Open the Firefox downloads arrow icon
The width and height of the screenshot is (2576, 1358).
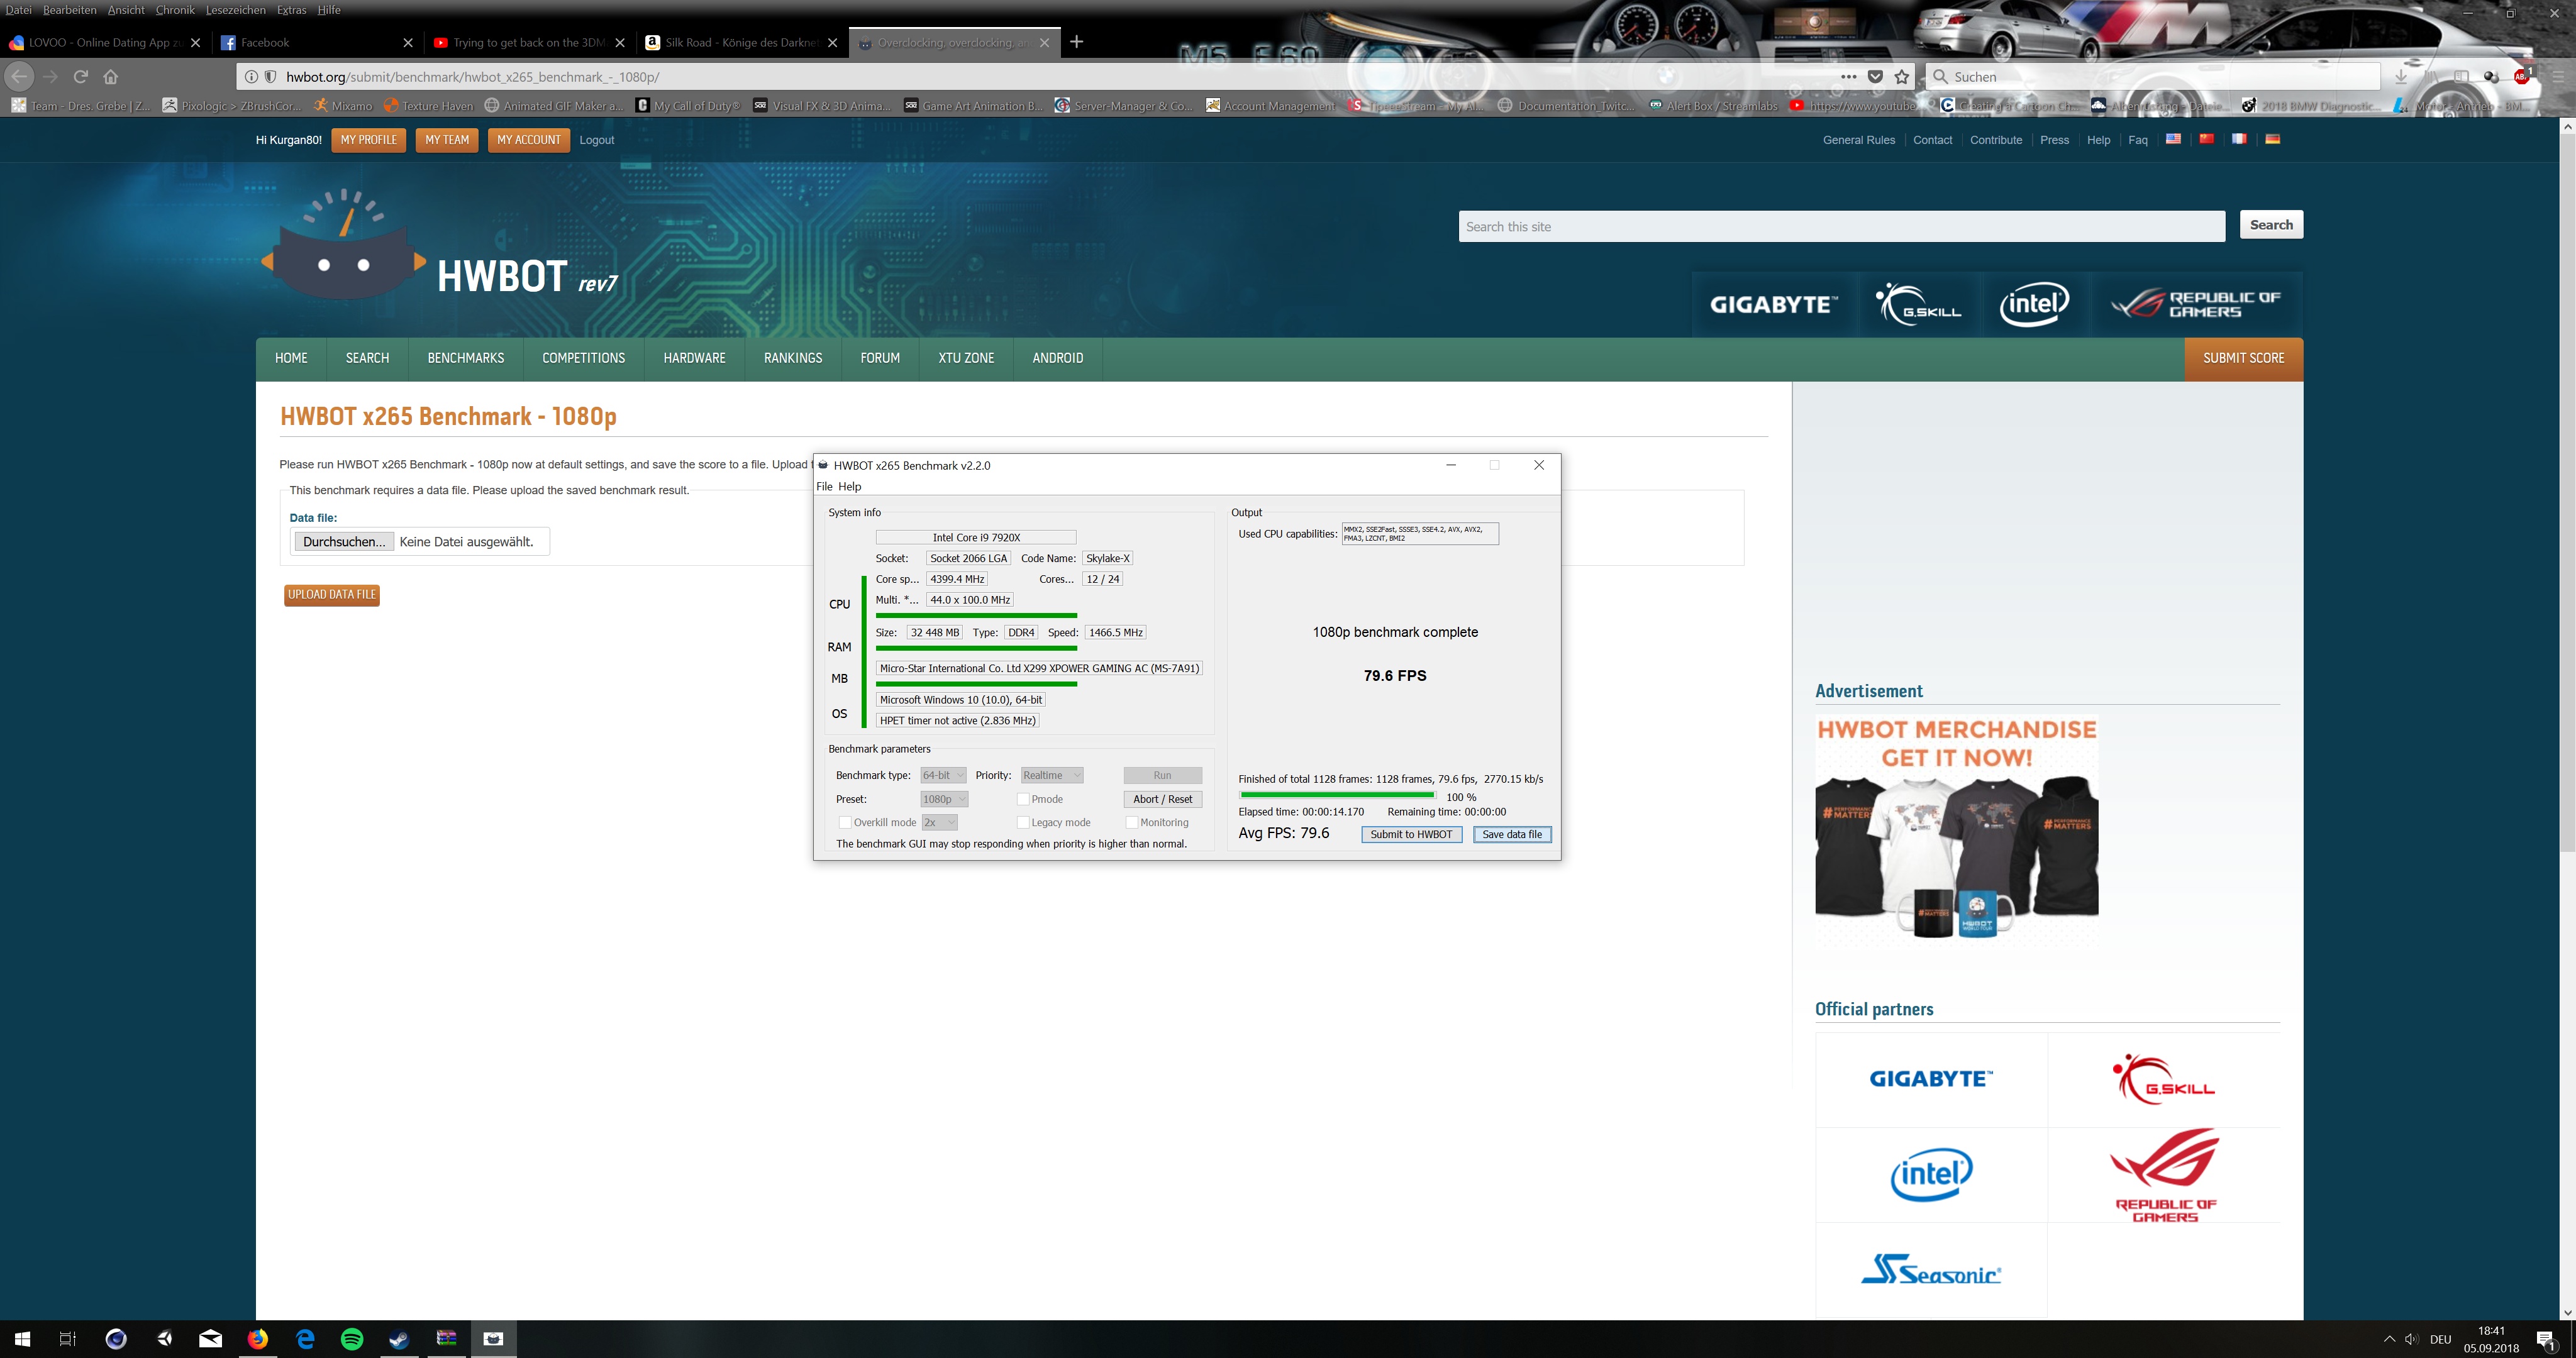coord(2401,76)
